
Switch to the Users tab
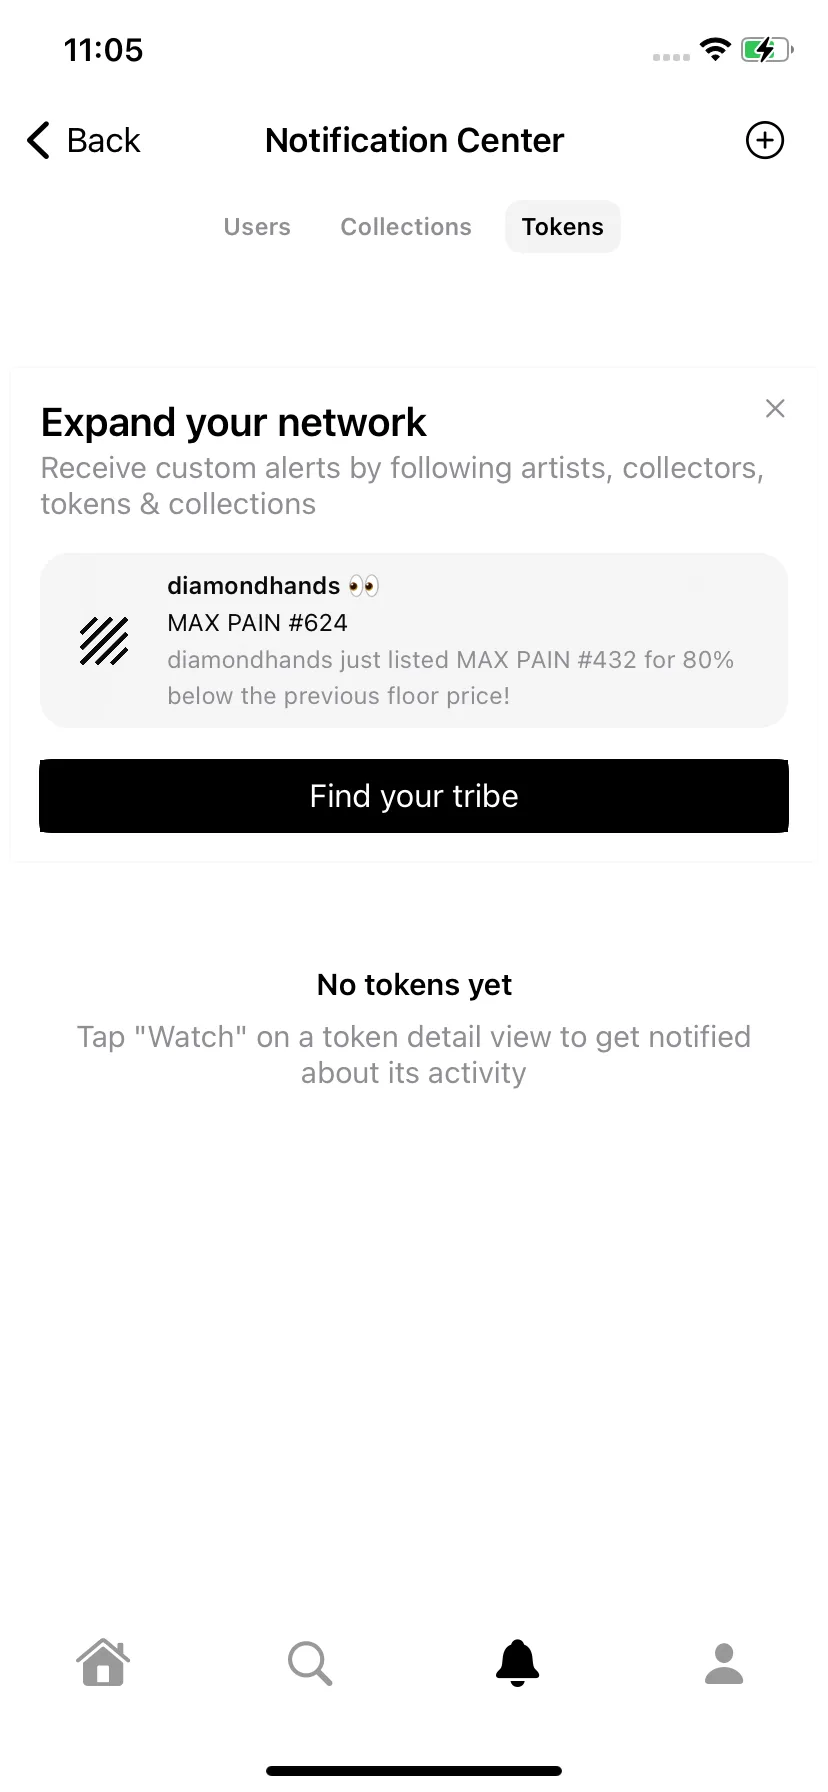tap(257, 227)
